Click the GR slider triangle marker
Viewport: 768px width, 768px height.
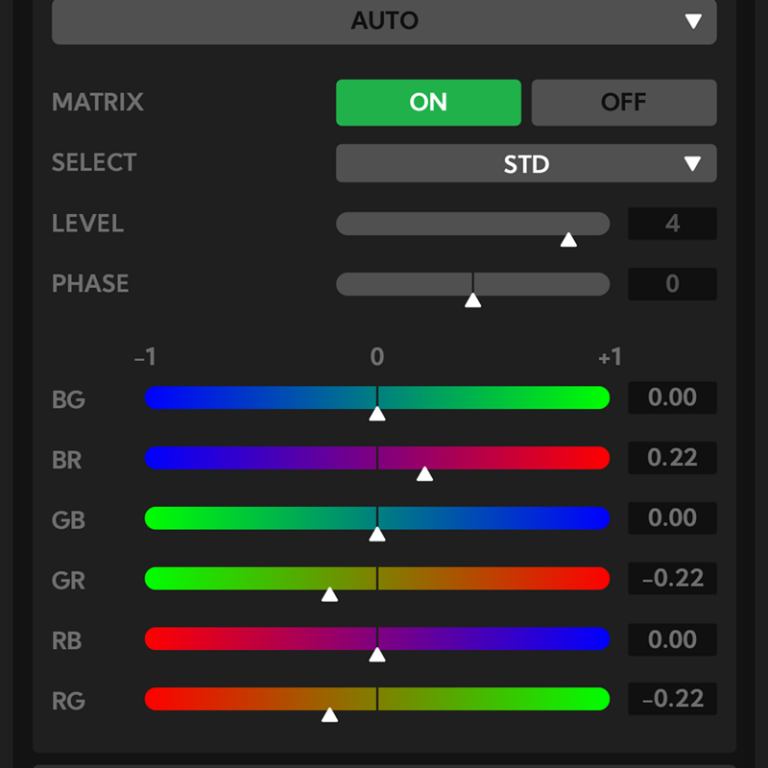pos(329,594)
